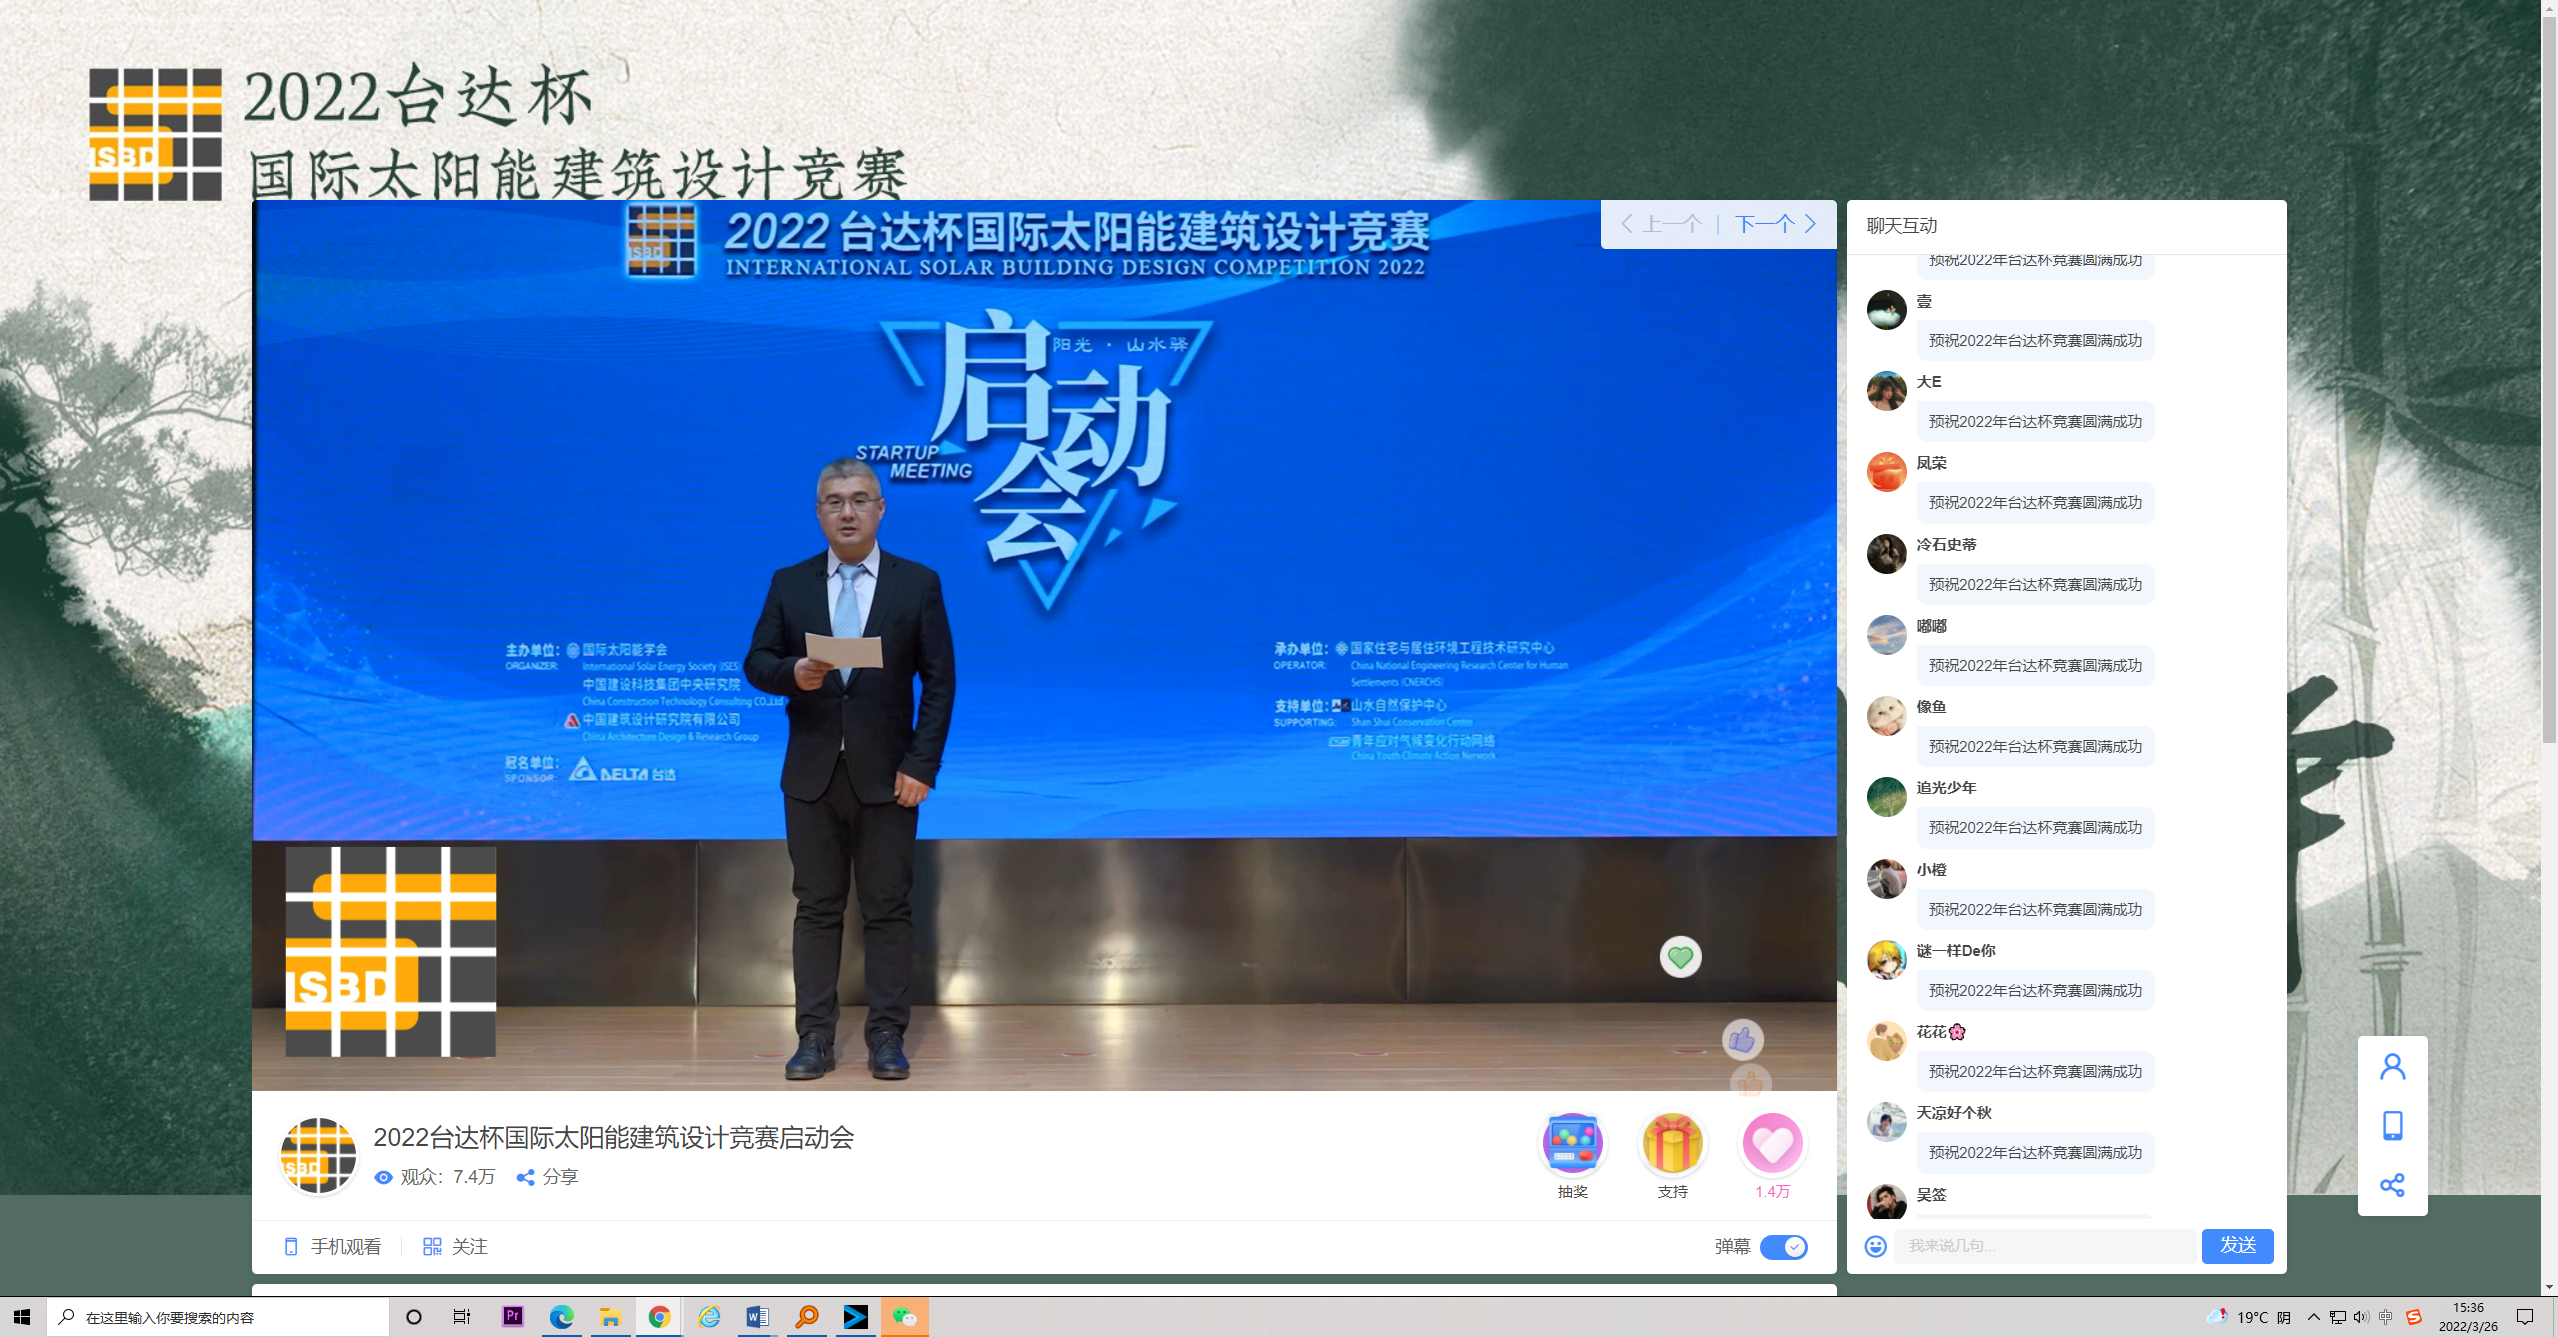Click chat username 追光少年
Image resolution: width=2558 pixels, height=1337 pixels.
point(1946,788)
